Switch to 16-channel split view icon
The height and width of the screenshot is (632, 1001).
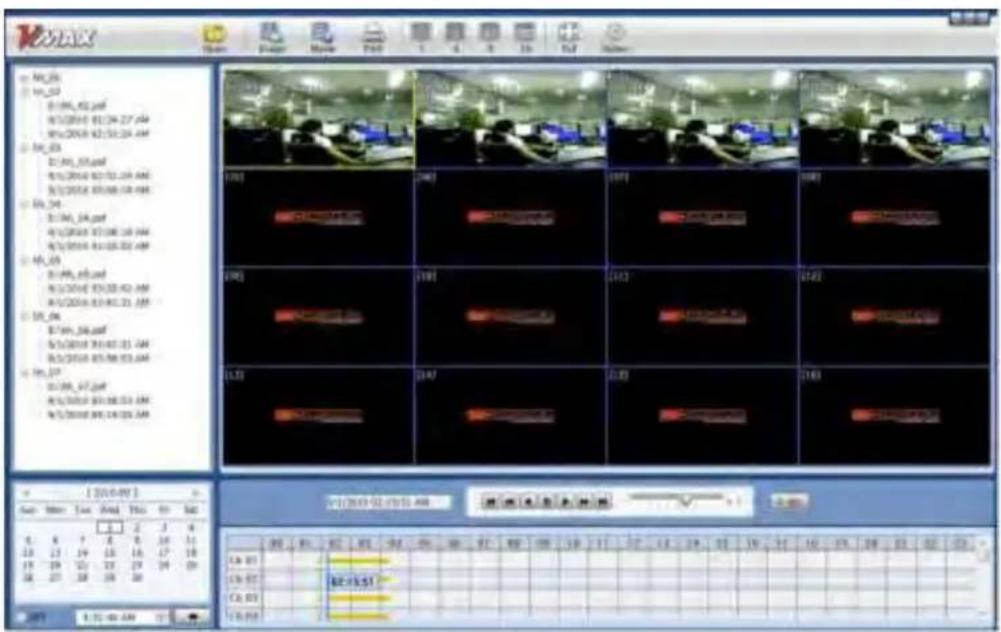525,37
